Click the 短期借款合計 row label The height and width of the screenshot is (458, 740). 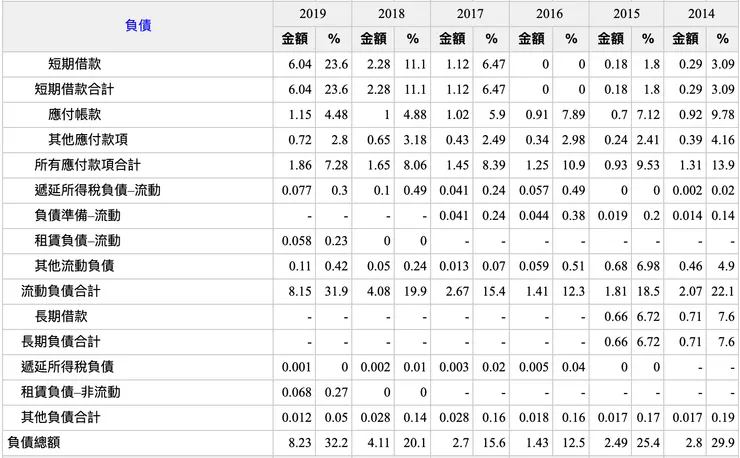click(x=74, y=89)
